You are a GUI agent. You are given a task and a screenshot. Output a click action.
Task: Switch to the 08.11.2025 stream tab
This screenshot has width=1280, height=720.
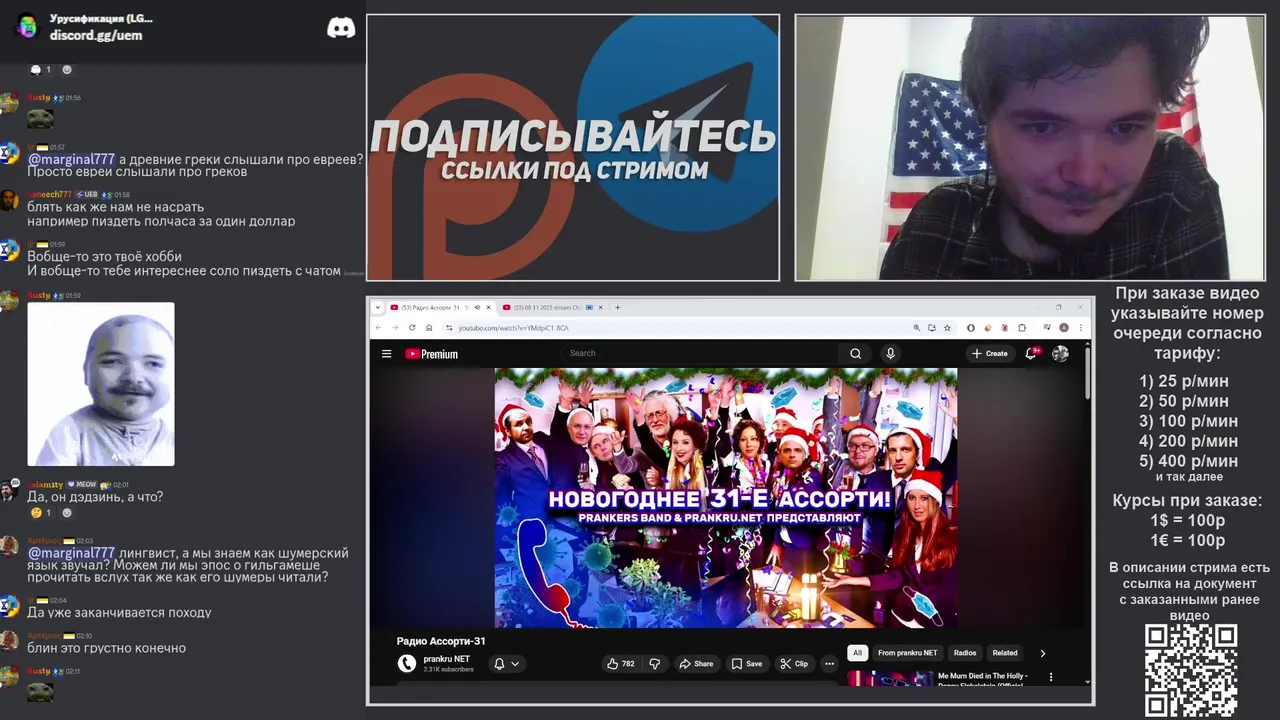coord(553,307)
